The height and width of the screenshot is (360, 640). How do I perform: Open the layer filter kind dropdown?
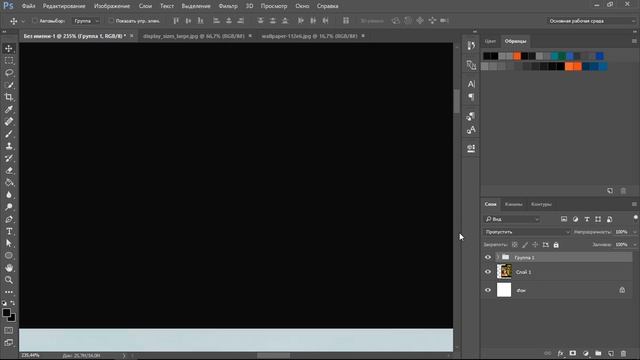[512, 219]
